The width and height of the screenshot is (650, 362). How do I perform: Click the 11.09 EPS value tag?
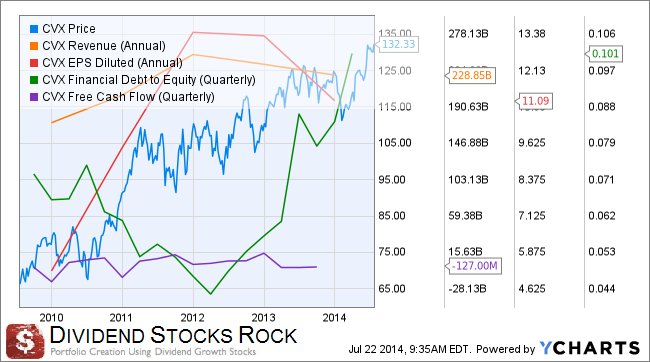[x=534, y=101]
